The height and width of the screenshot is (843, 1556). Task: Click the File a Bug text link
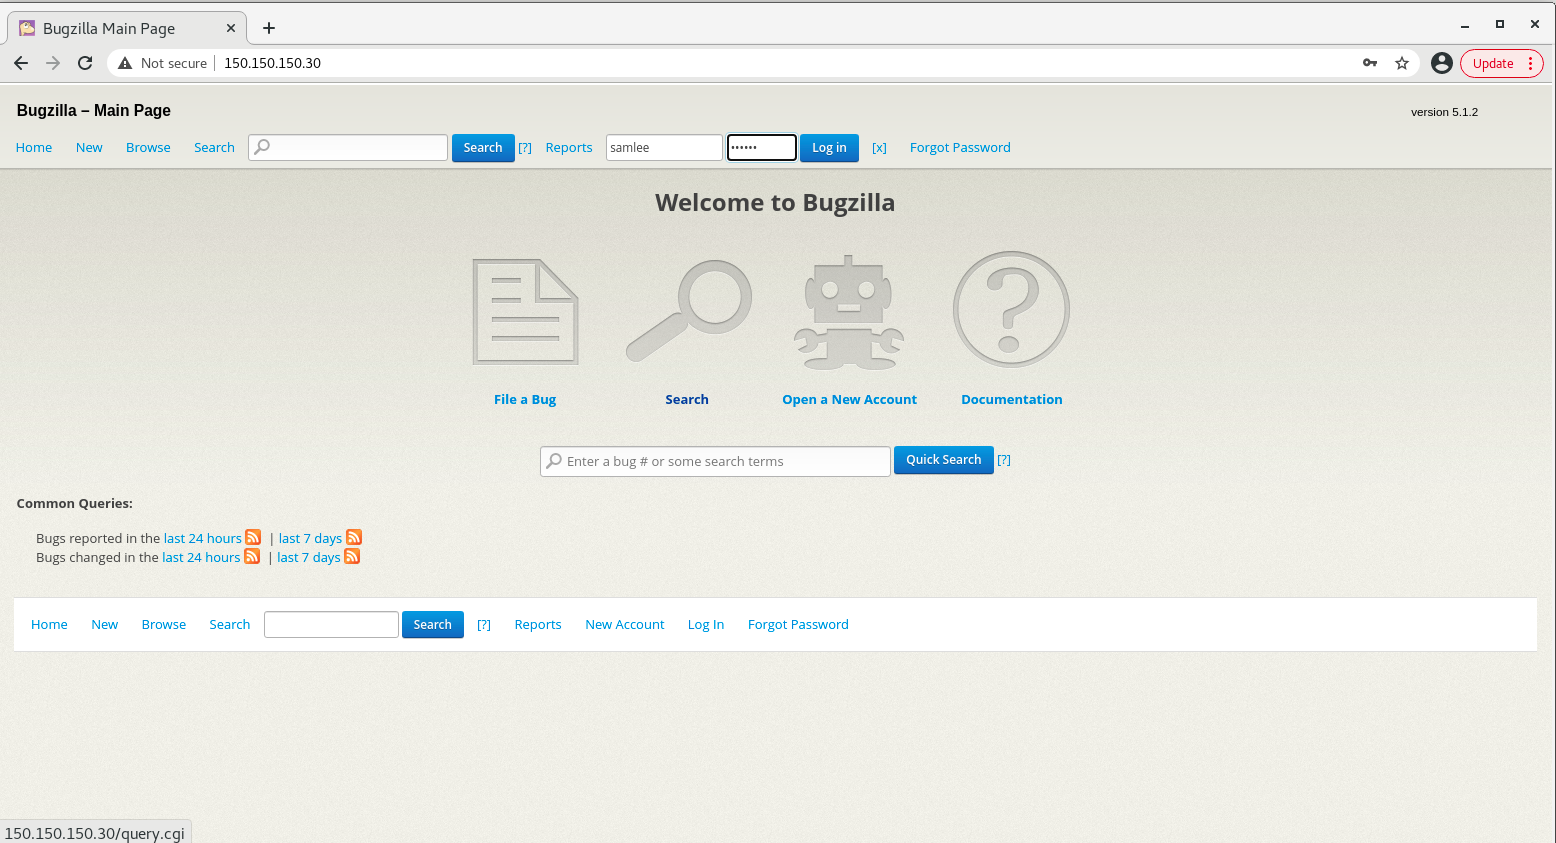(525, 399)
